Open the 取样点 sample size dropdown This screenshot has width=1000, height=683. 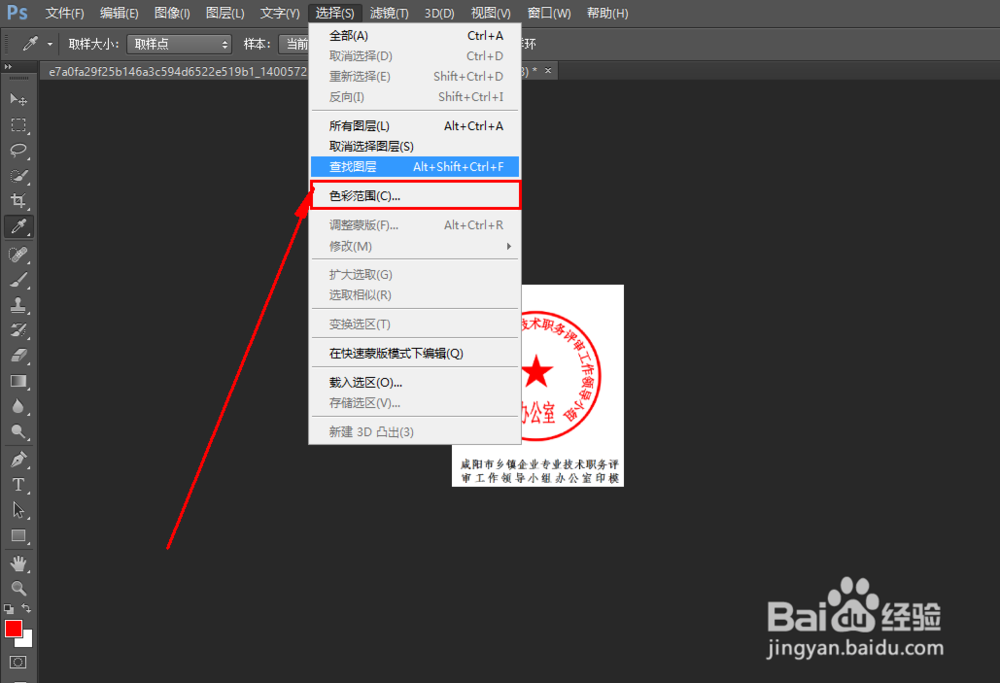179,44
